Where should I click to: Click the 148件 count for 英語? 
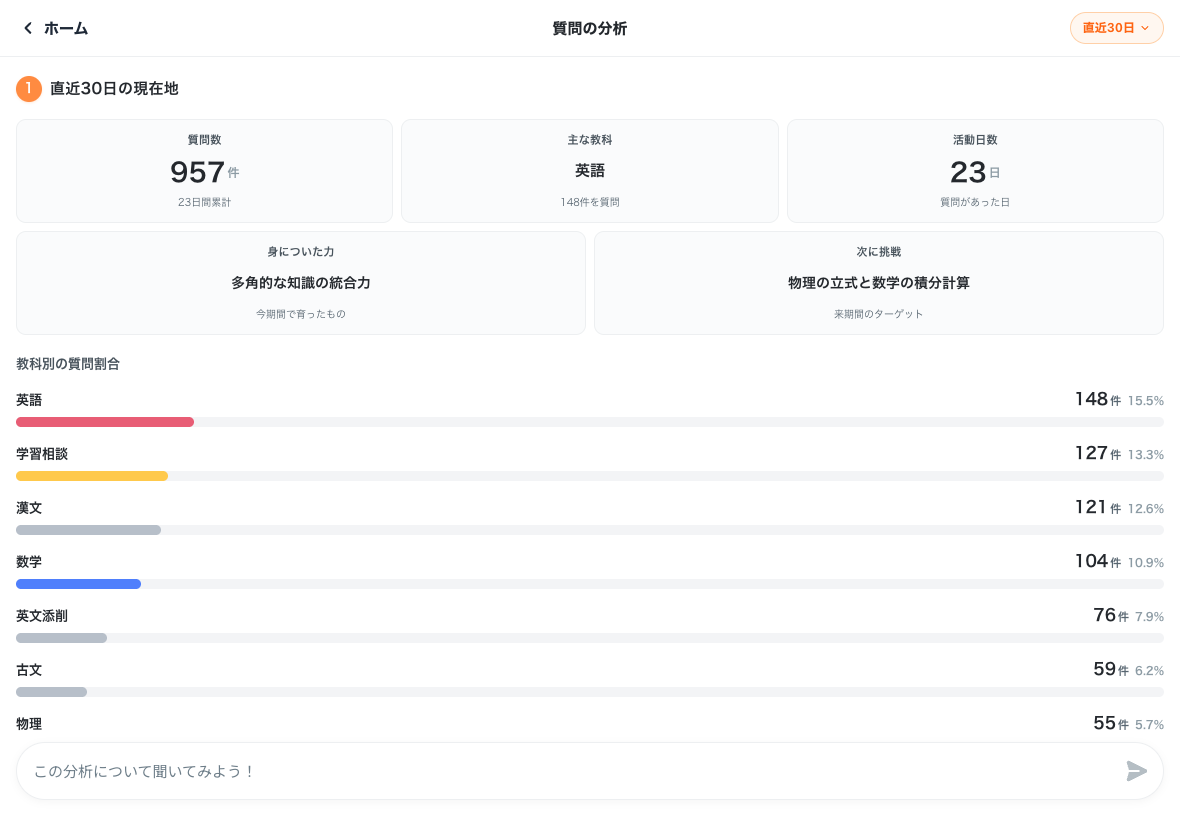coord(1098,399)
